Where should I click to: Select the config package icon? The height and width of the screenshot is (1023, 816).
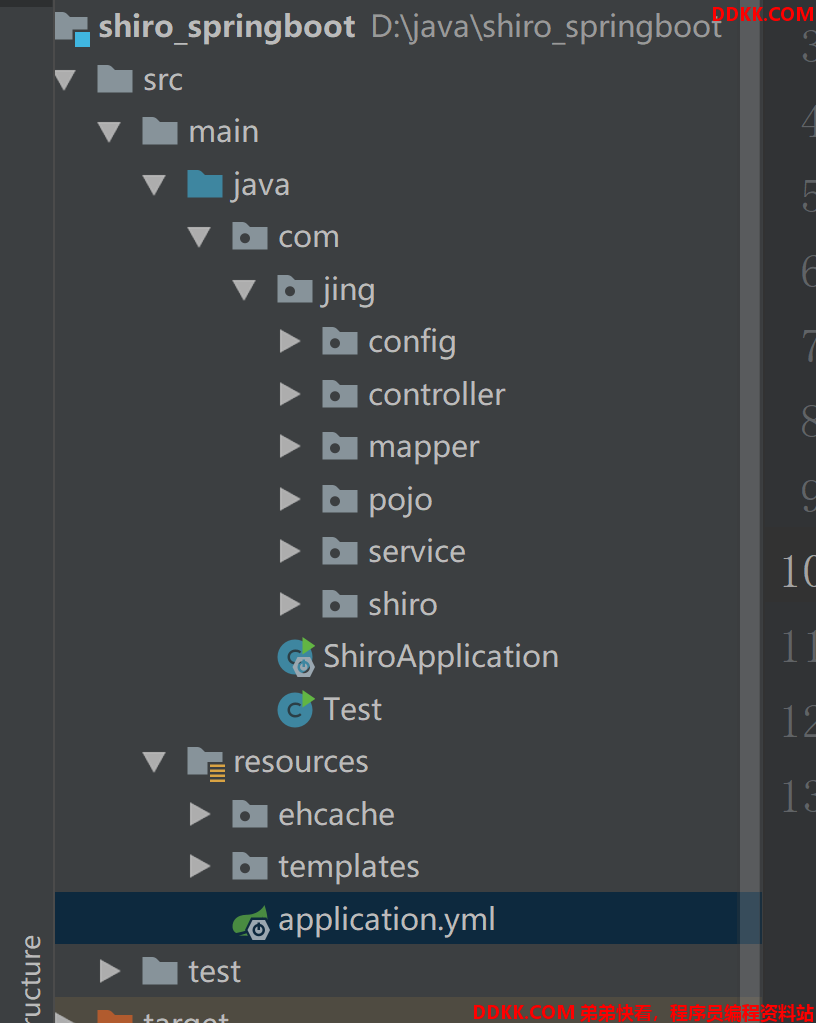(340, 341)
